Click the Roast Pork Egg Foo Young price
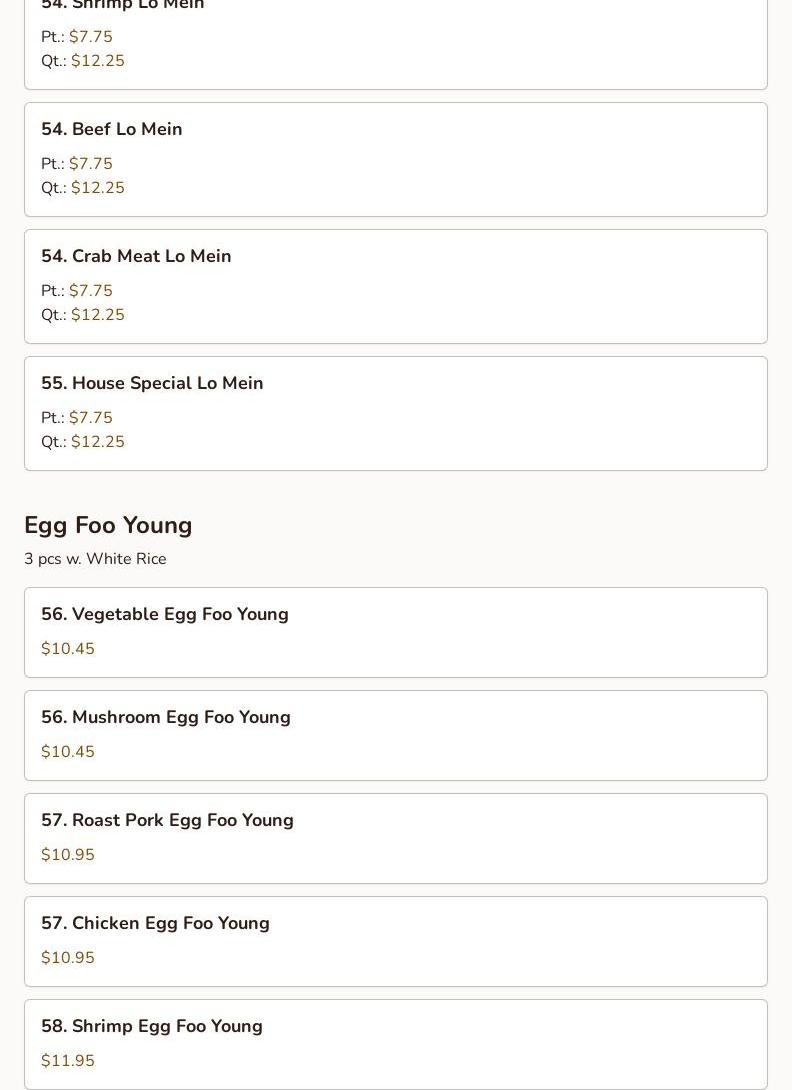 point(68,855)
